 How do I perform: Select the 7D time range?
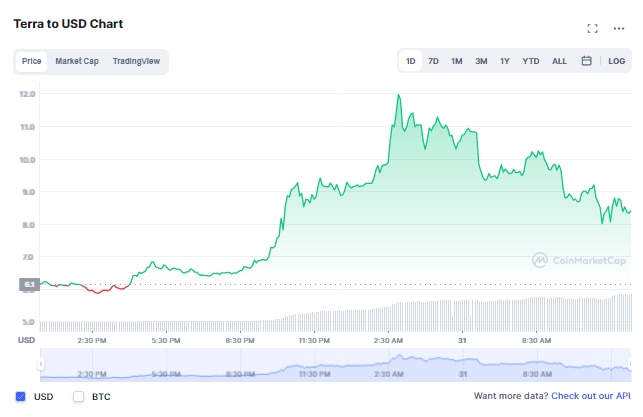tap(433, 61)
